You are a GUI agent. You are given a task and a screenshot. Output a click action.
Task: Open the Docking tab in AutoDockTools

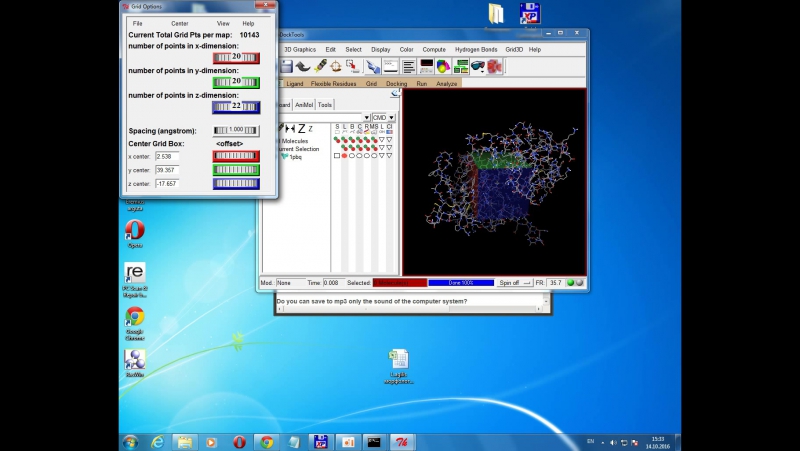(396, 84)
